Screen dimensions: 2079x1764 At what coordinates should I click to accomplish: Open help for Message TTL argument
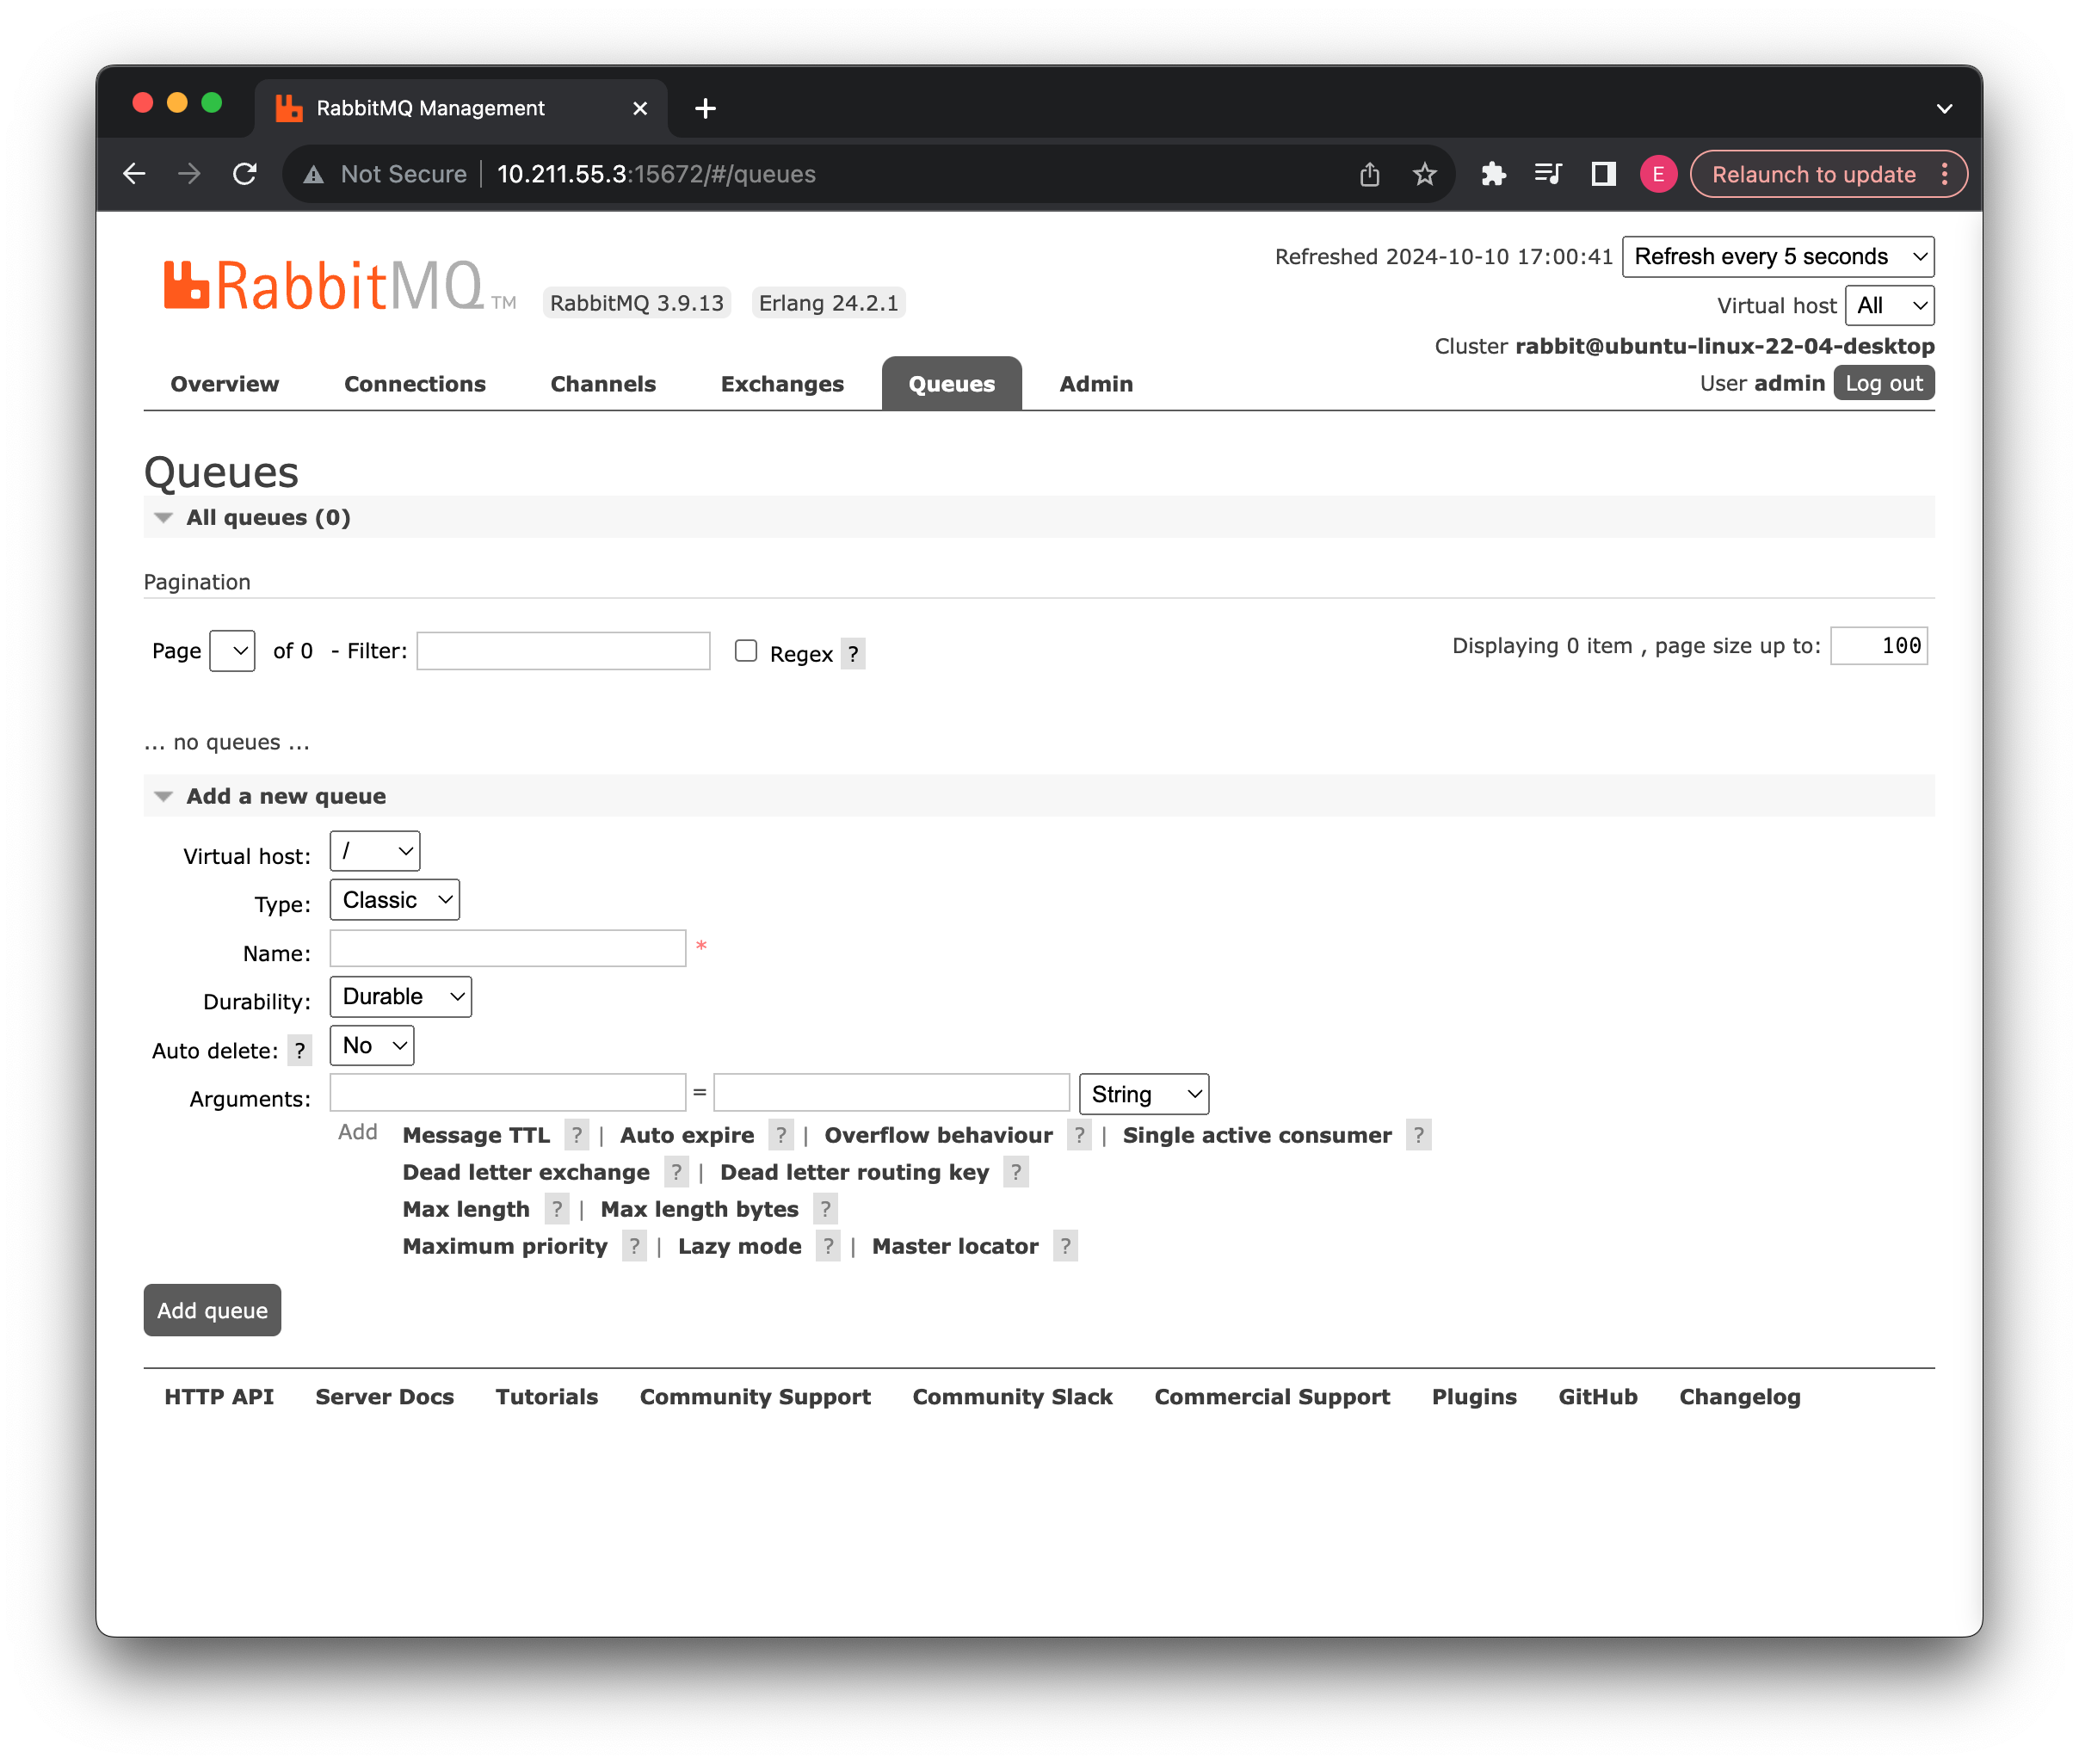[576, 1135]
